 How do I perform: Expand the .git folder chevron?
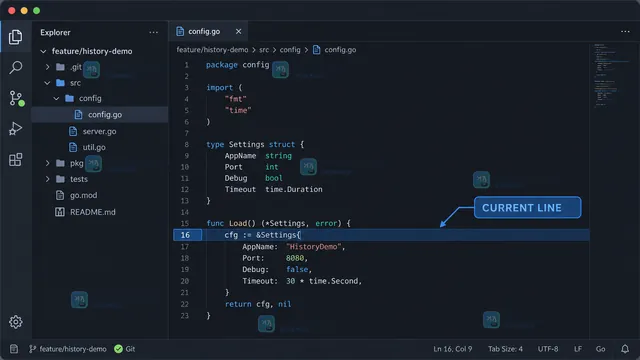(x=47, y=67)
